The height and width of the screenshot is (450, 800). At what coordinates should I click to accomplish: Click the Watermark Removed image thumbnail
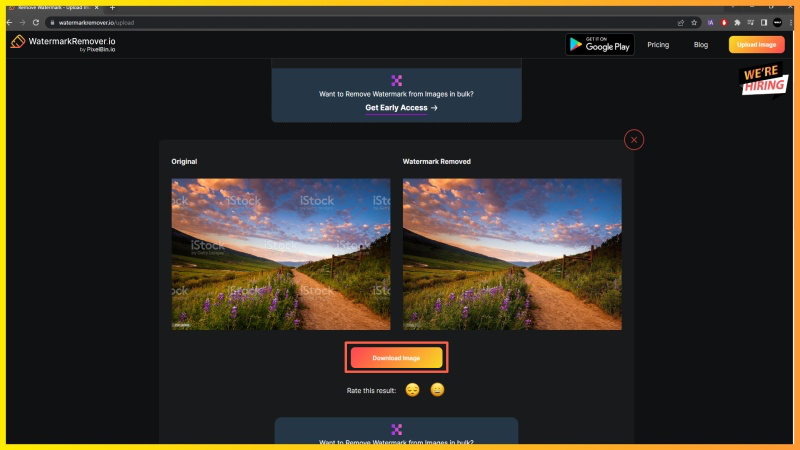coord(512,254)
